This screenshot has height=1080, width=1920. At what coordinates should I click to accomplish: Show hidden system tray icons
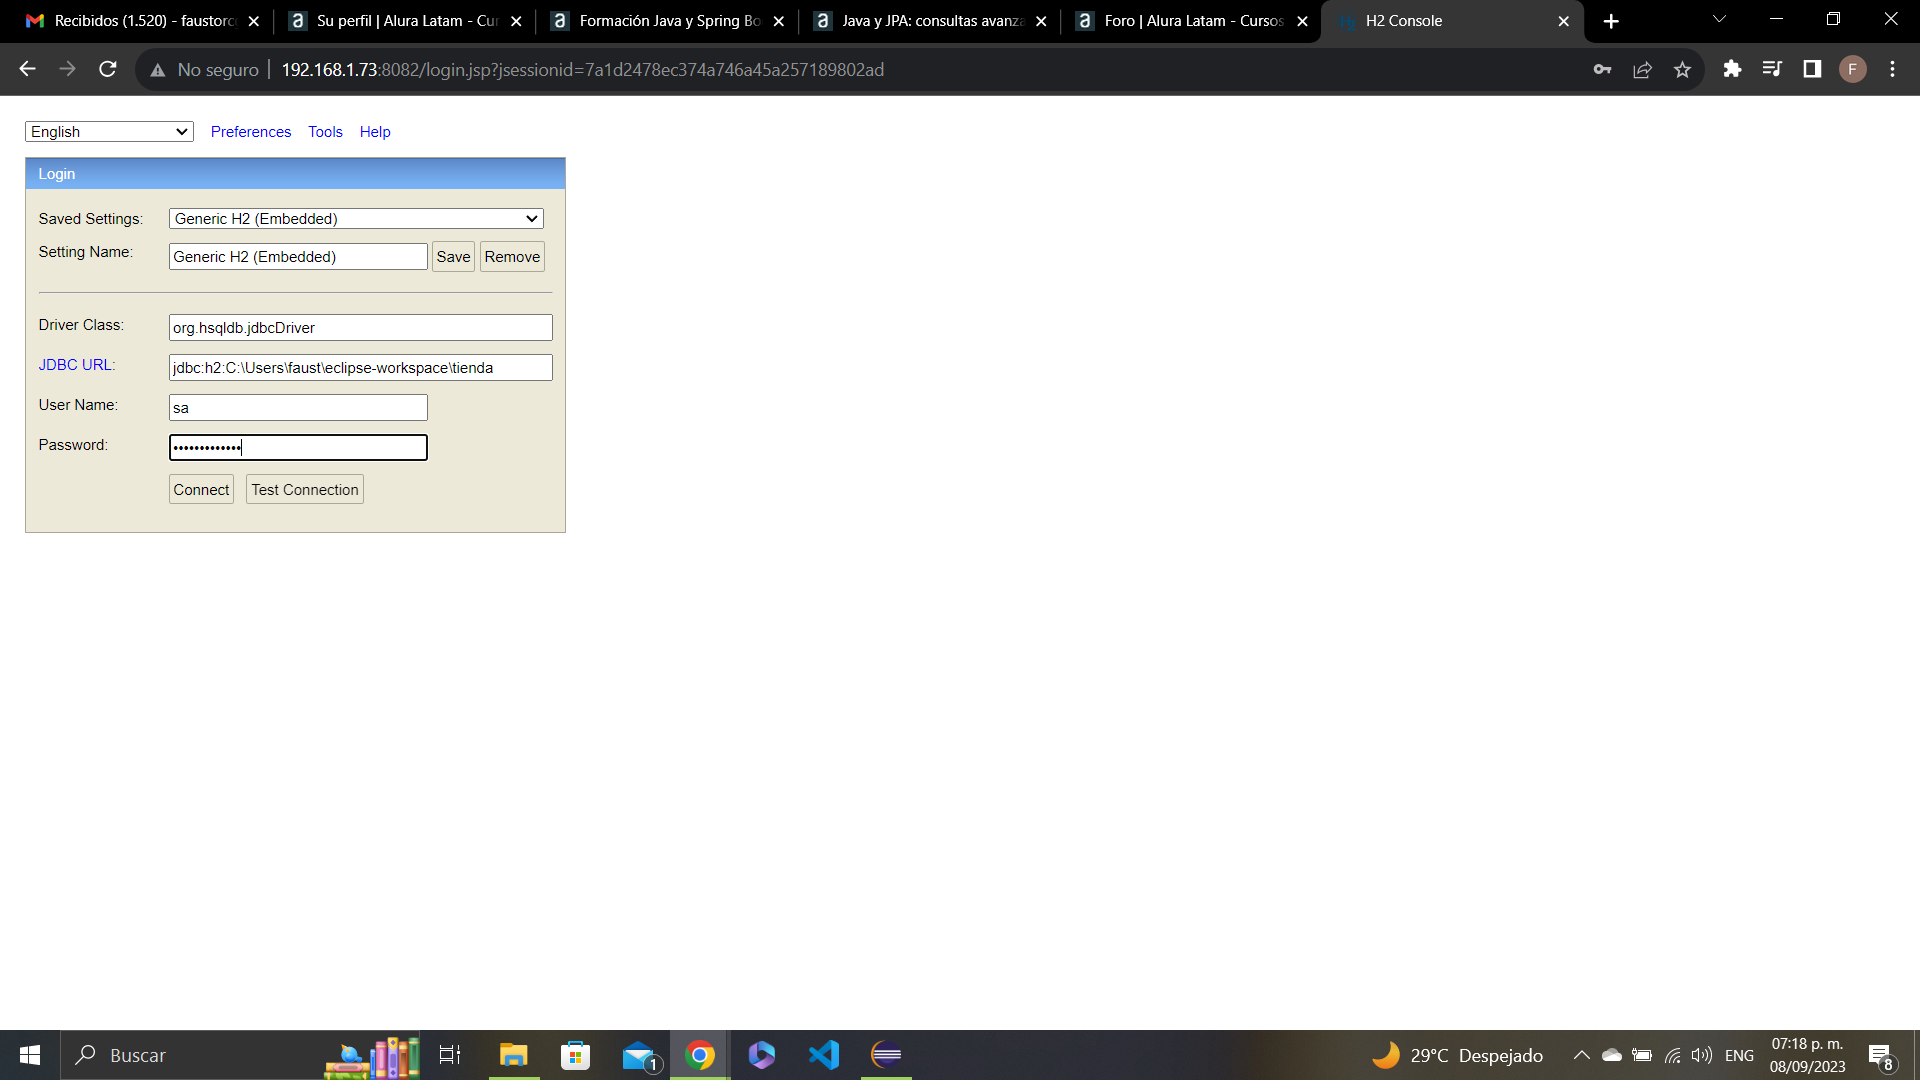point(1582,1055)
